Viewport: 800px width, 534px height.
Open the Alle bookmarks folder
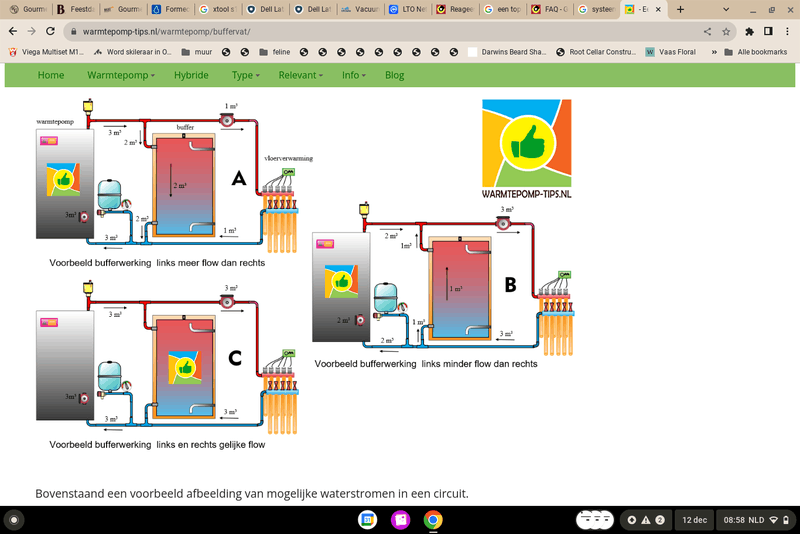coord(756,52)
